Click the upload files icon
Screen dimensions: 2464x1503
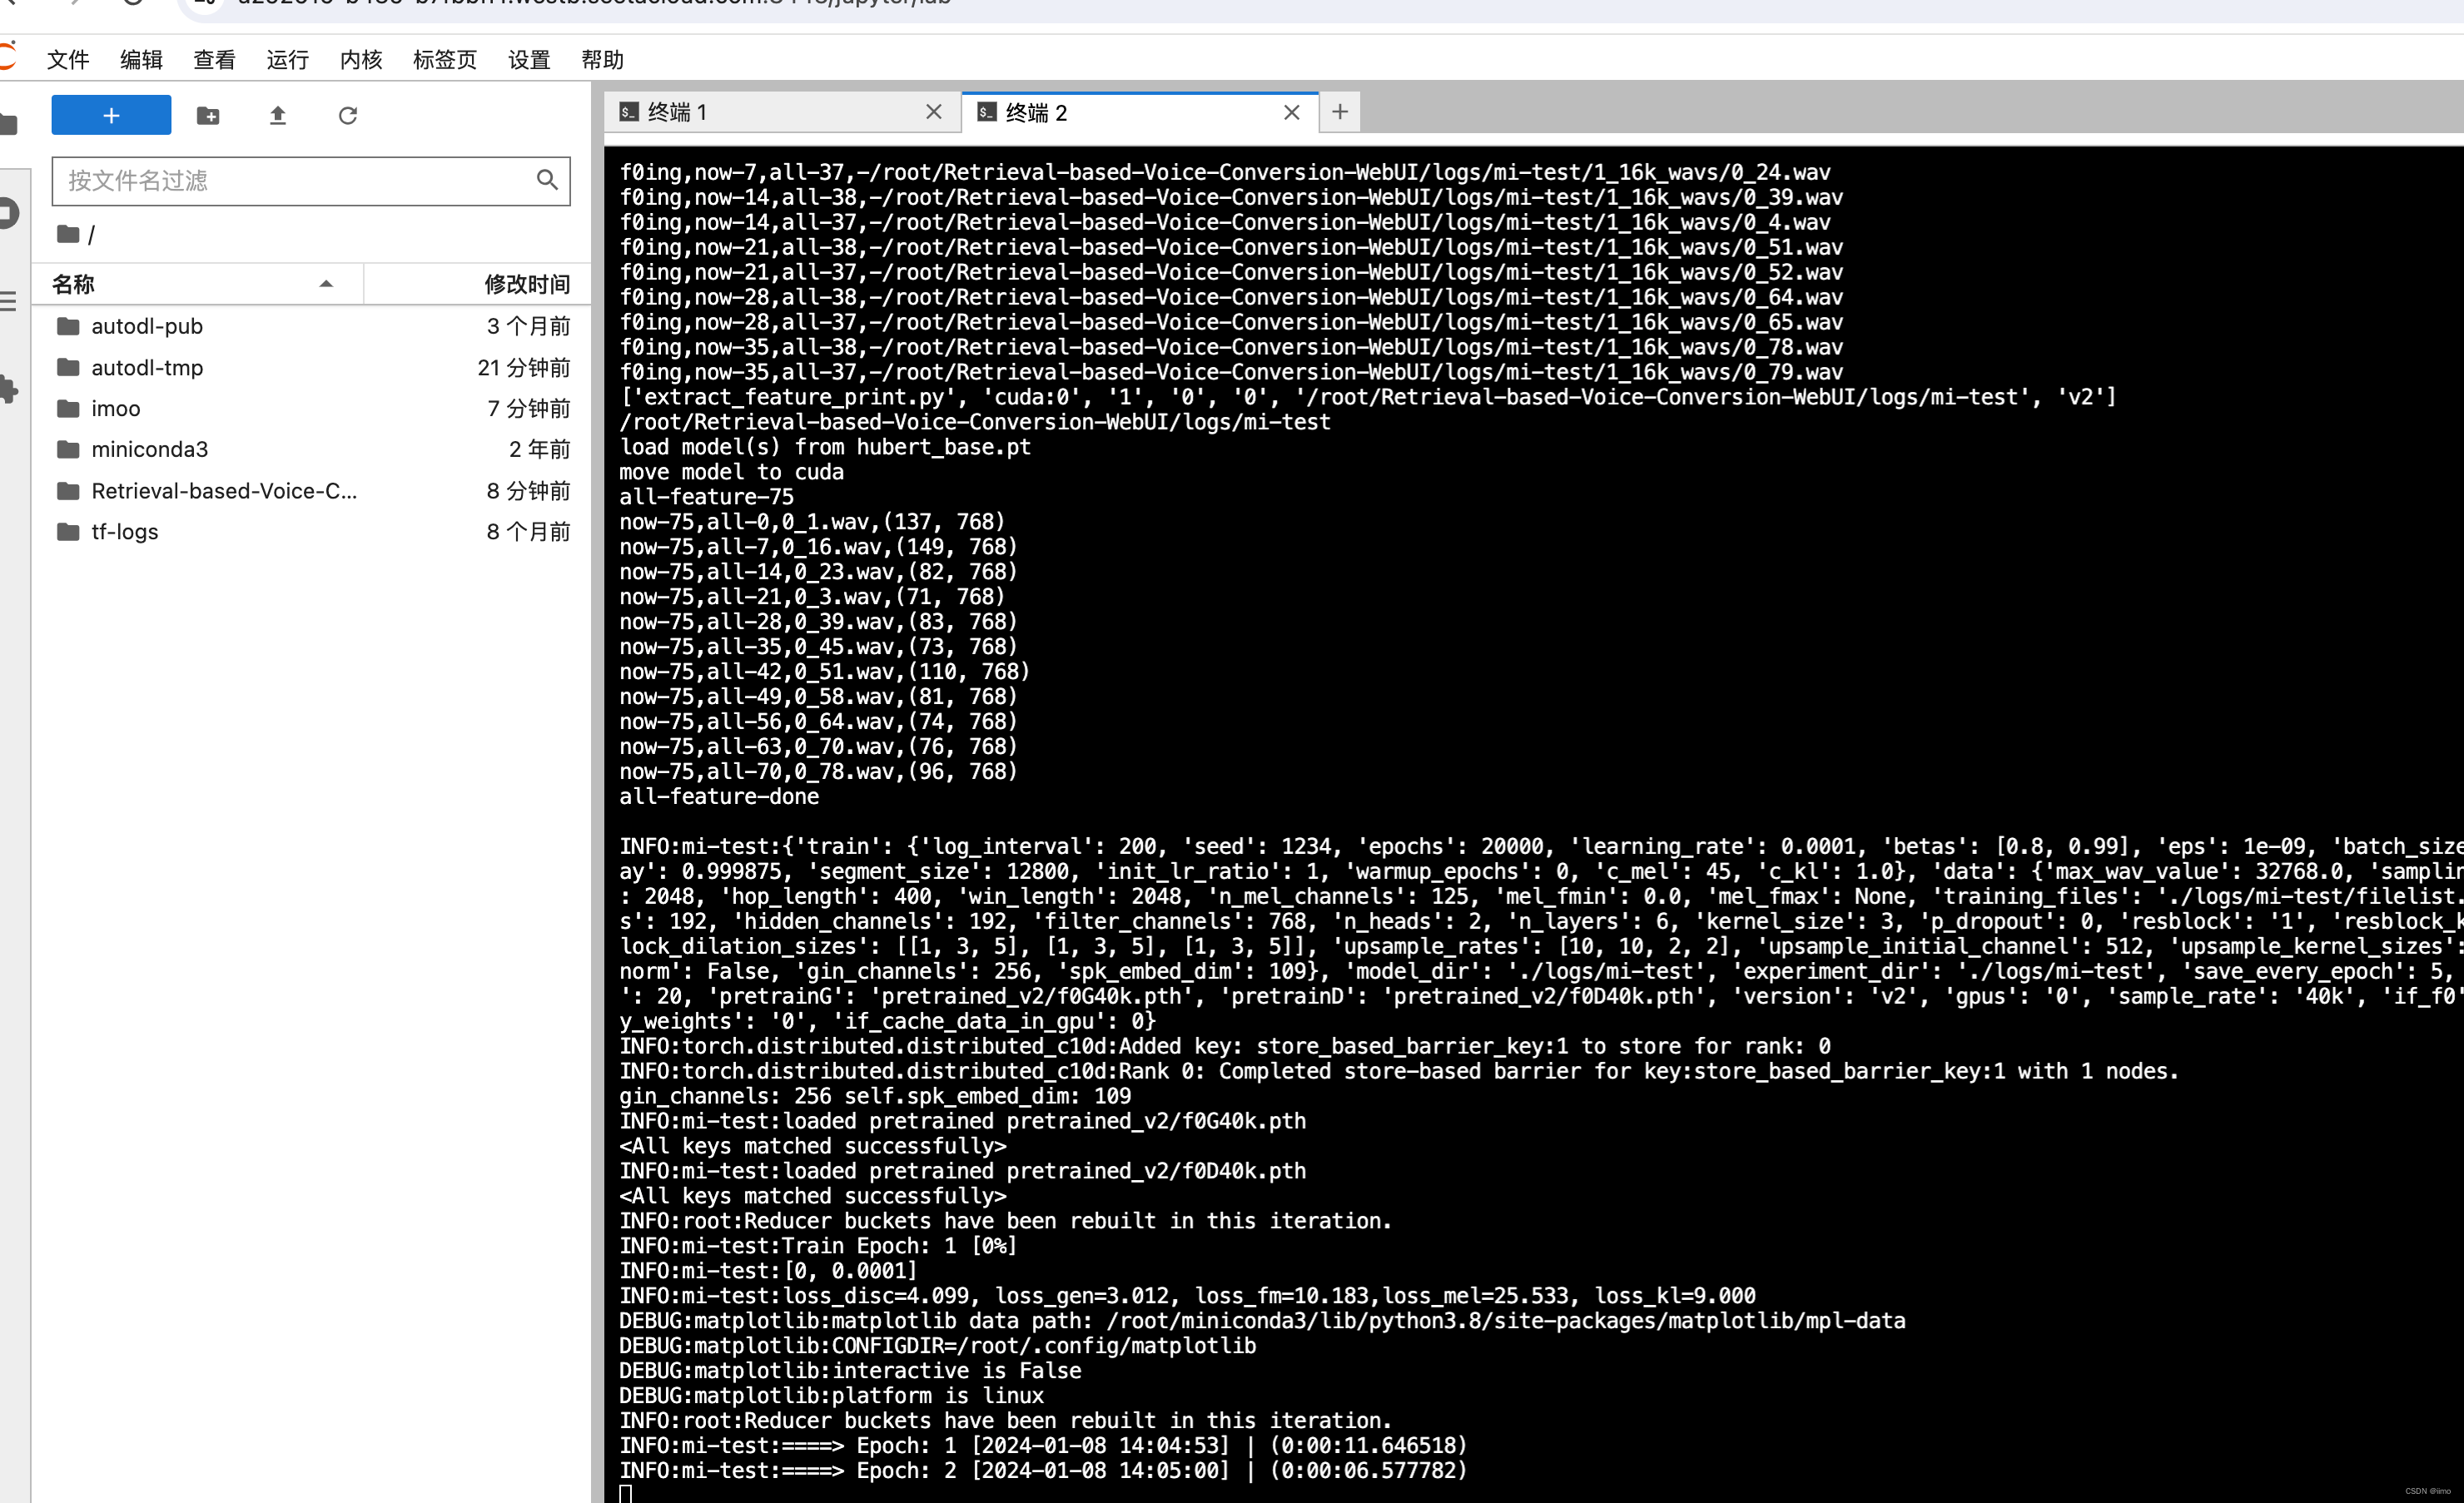[278, 116]
